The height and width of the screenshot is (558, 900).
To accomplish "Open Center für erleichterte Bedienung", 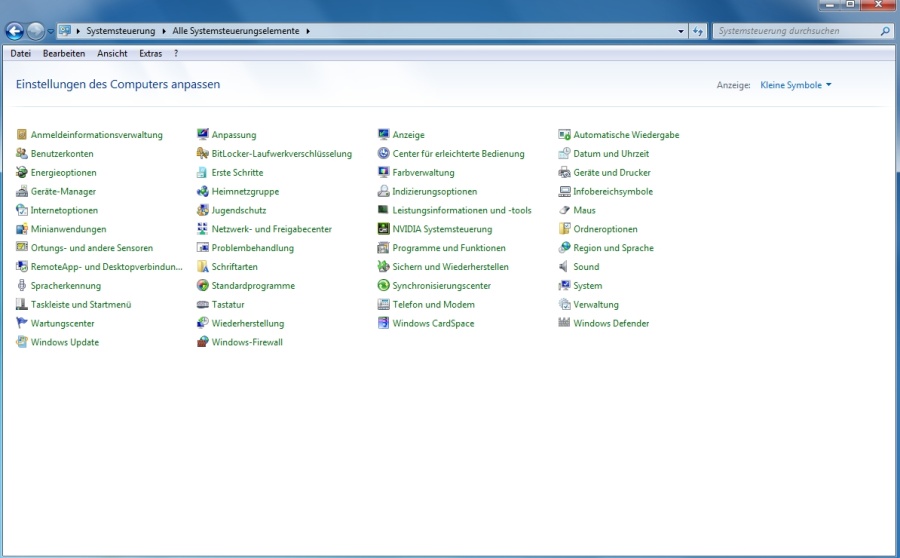I will click(x=459, y=154).
